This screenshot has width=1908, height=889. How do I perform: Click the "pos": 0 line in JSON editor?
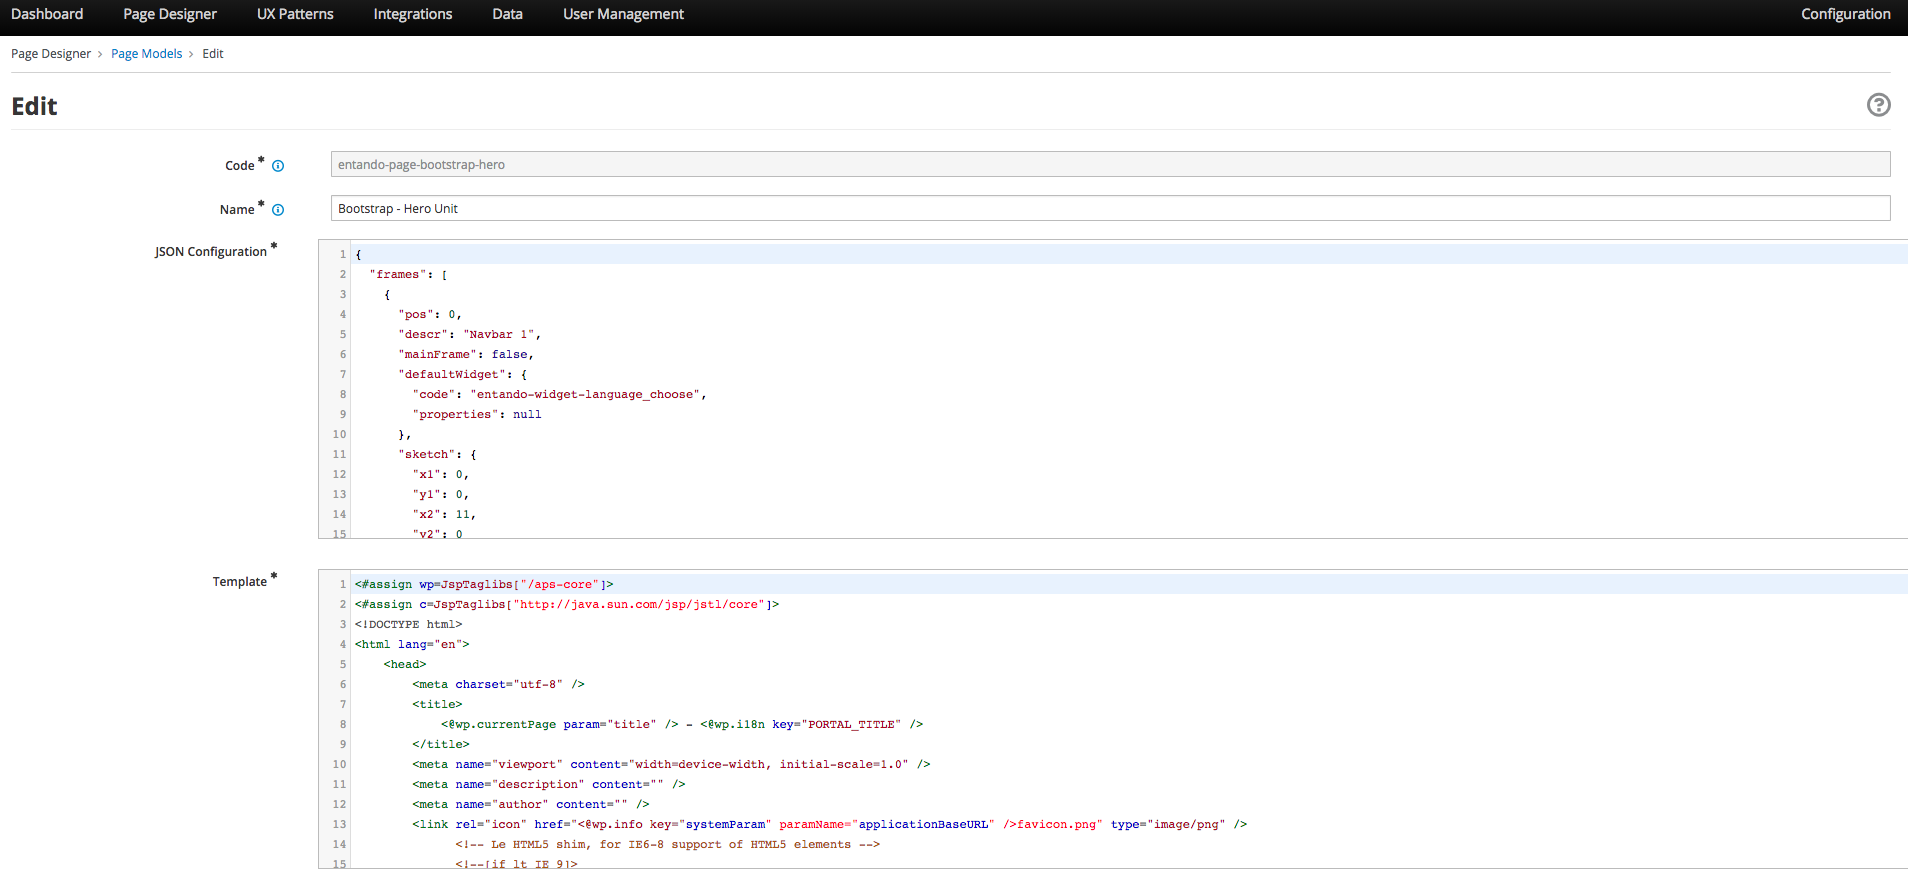430,314
